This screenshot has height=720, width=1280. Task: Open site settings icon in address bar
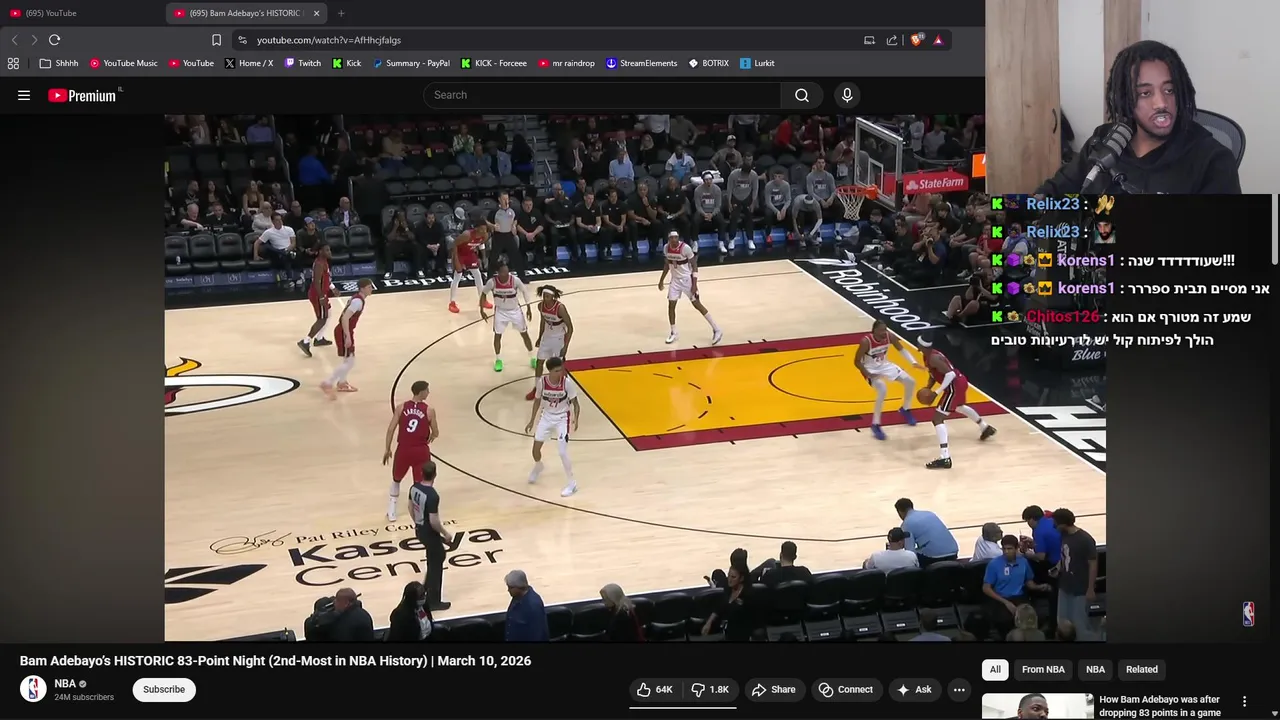pos(242,40)
